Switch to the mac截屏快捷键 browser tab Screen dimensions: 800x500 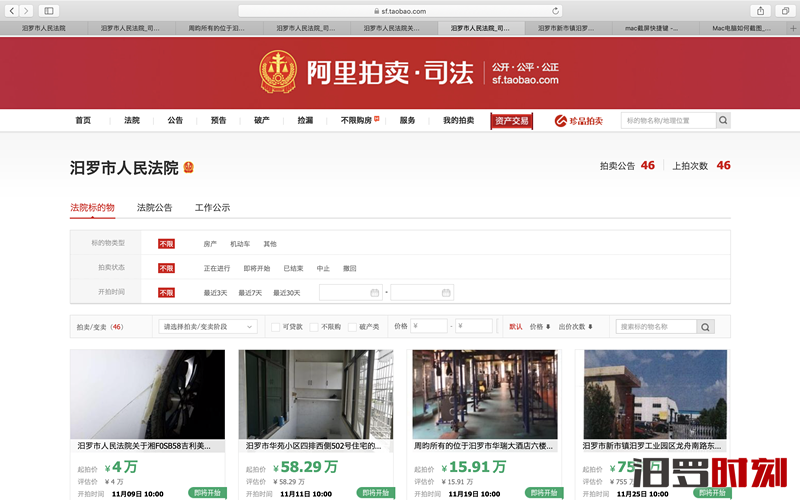click(656, 29)
